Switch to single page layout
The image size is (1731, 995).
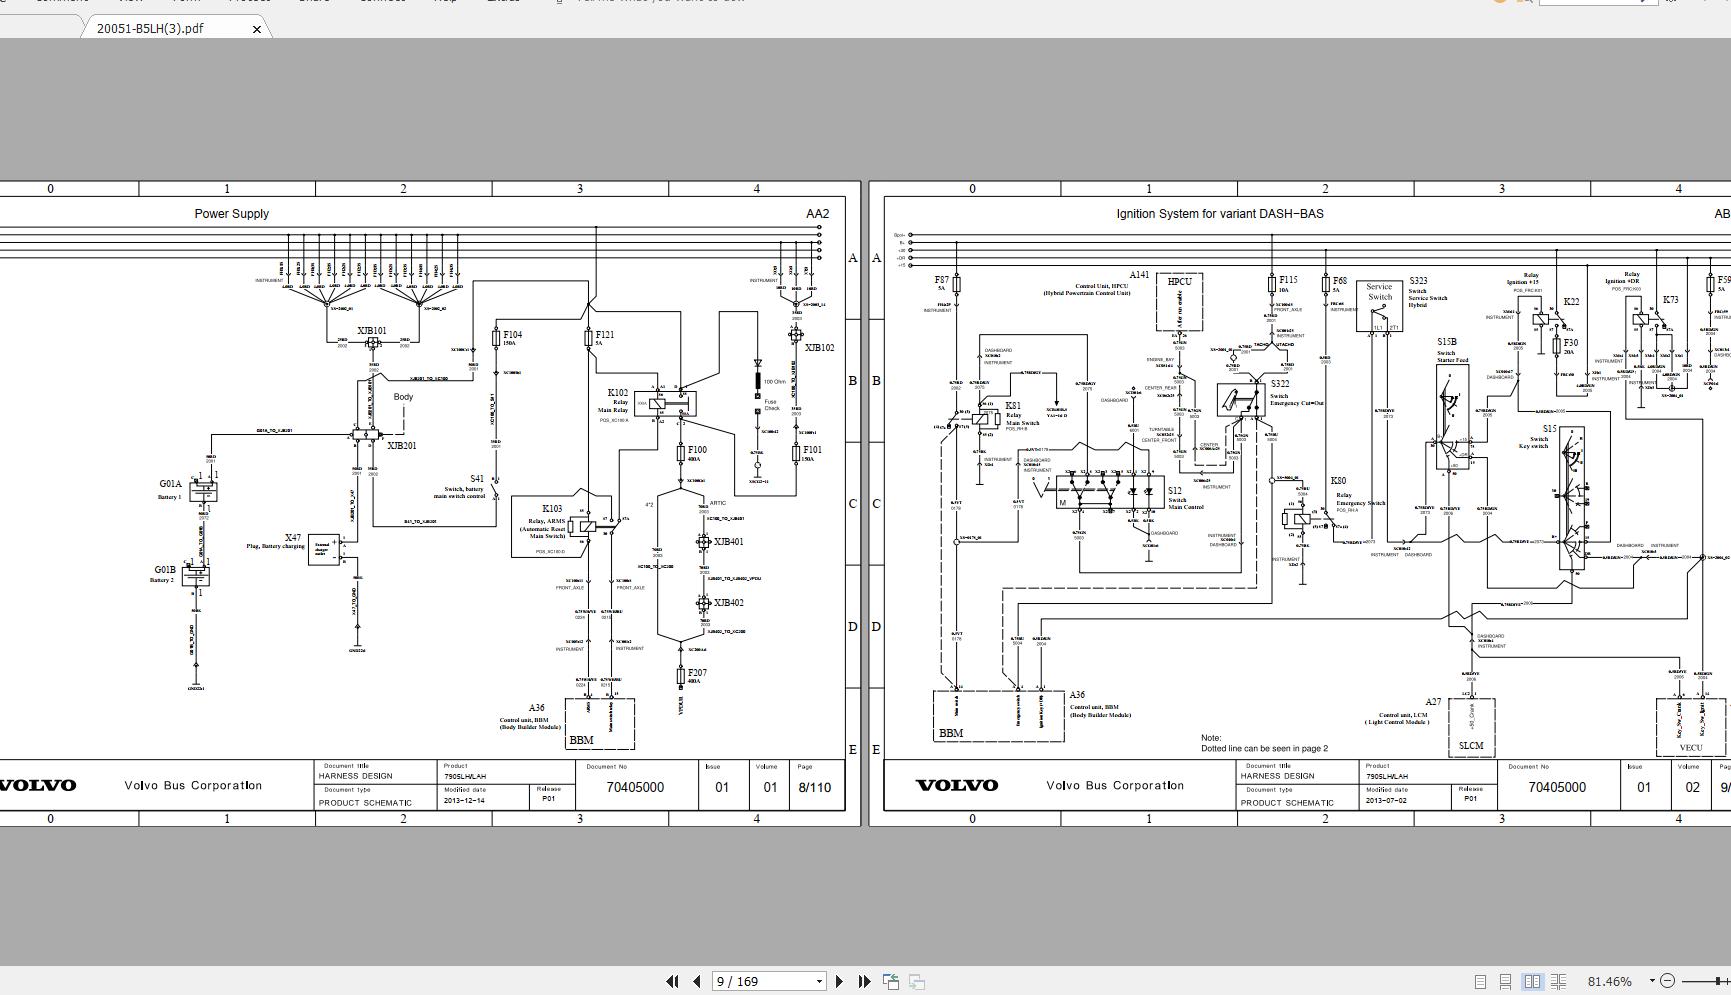tap(1480, 982)
